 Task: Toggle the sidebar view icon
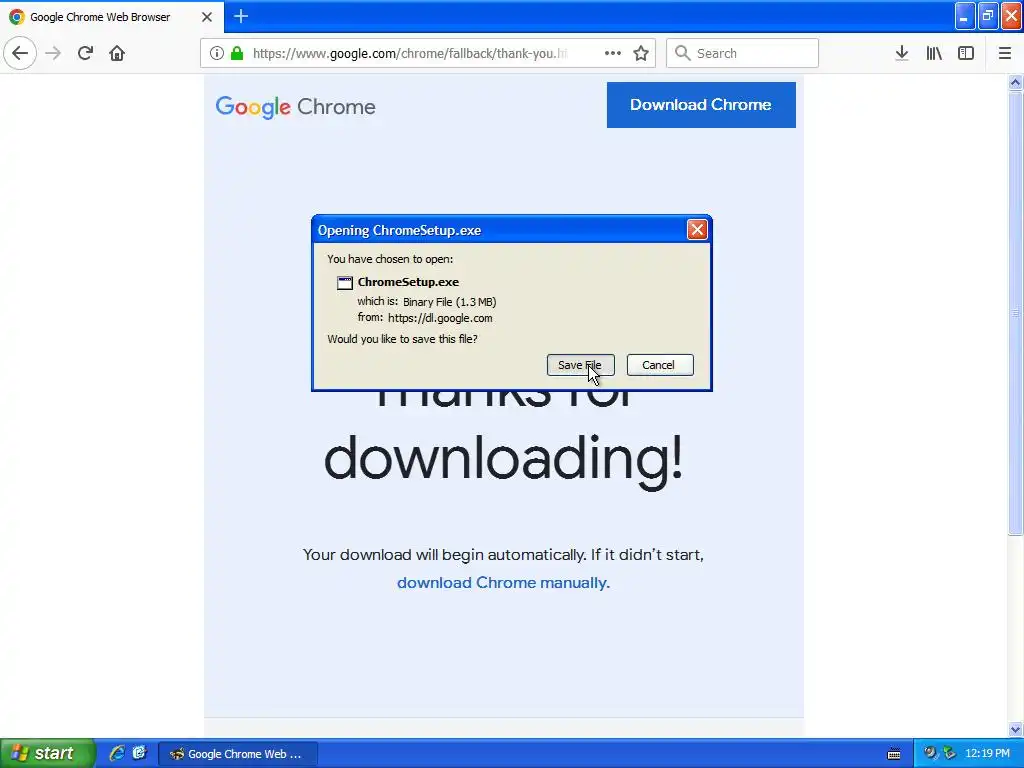coord(966,53)
